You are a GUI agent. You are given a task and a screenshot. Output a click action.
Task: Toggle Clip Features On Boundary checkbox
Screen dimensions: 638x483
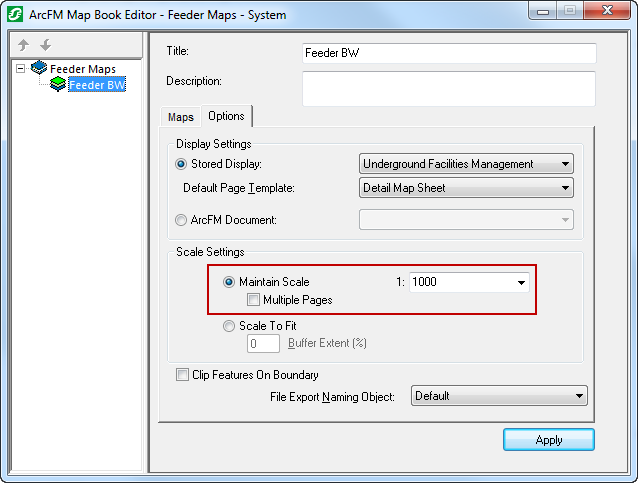(x=182, y=375)
